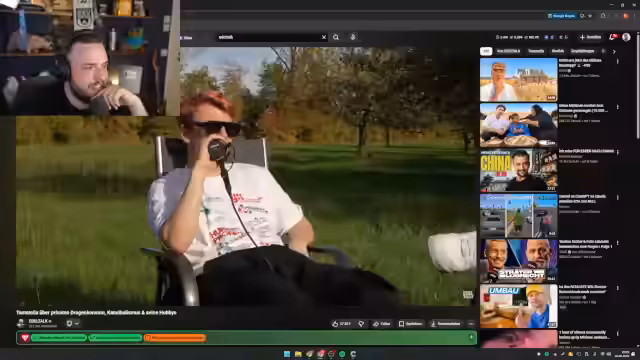Screen dimensions: 640x360
Task: Save video via Speichern button
Action: [411, 324]
